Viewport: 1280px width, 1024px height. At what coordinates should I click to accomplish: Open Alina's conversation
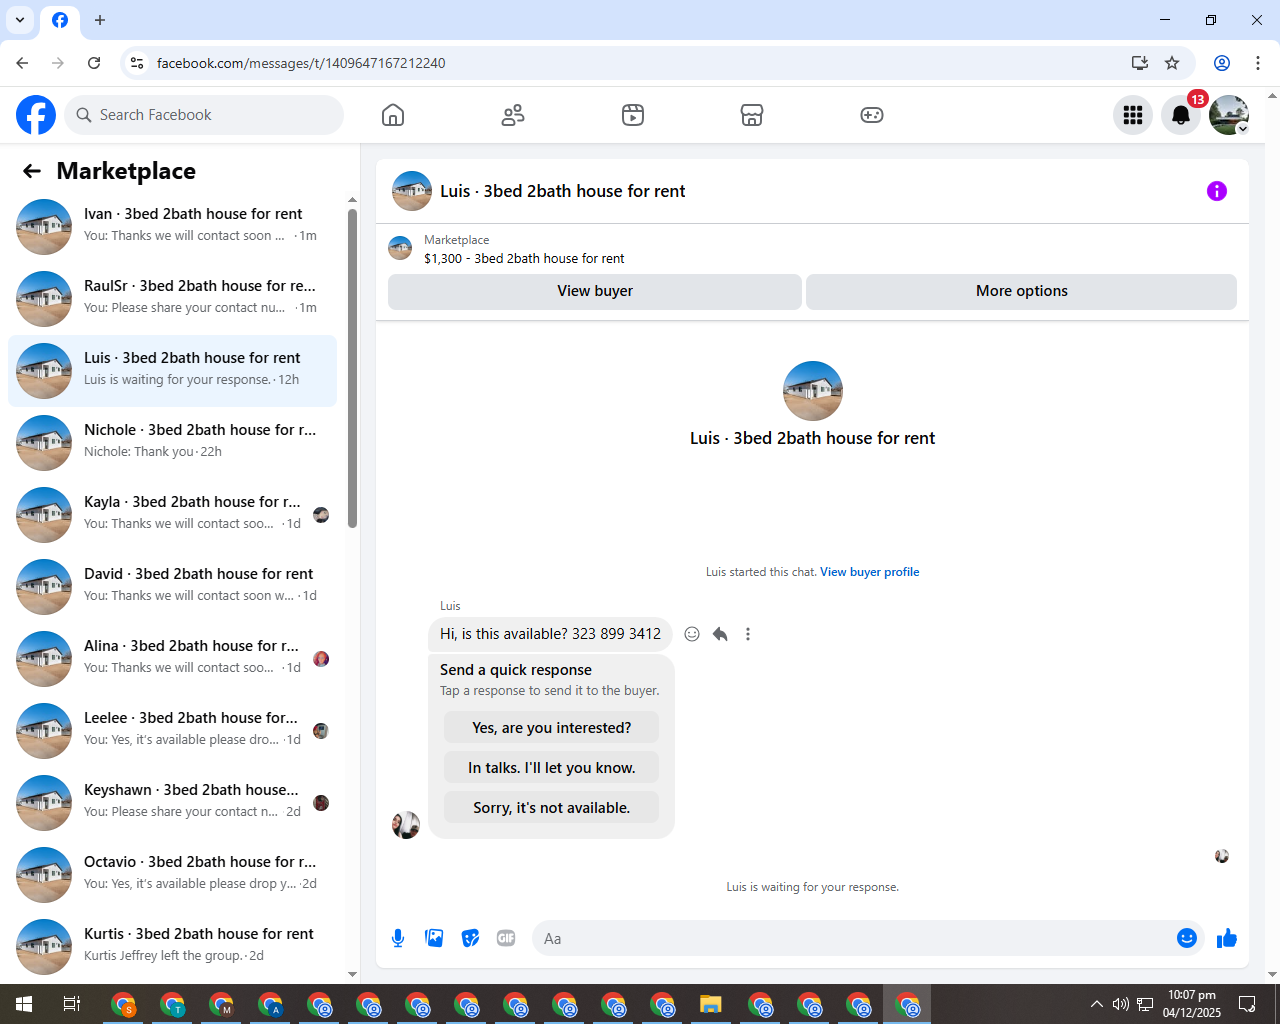pos(172,658)
